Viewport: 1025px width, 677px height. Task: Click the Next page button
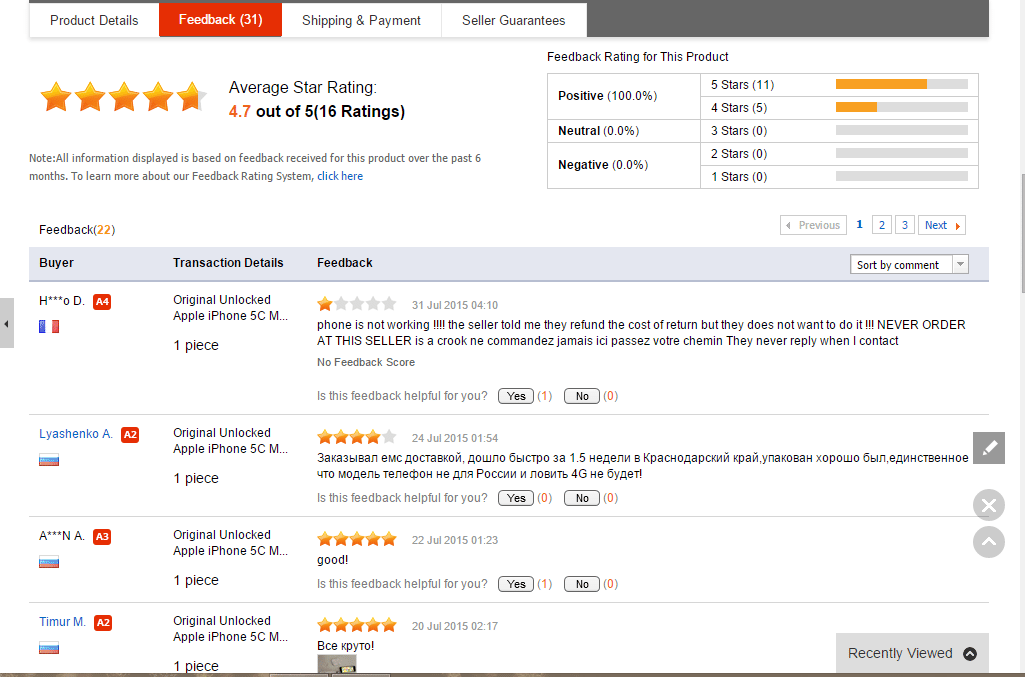(x=941, y=225)
